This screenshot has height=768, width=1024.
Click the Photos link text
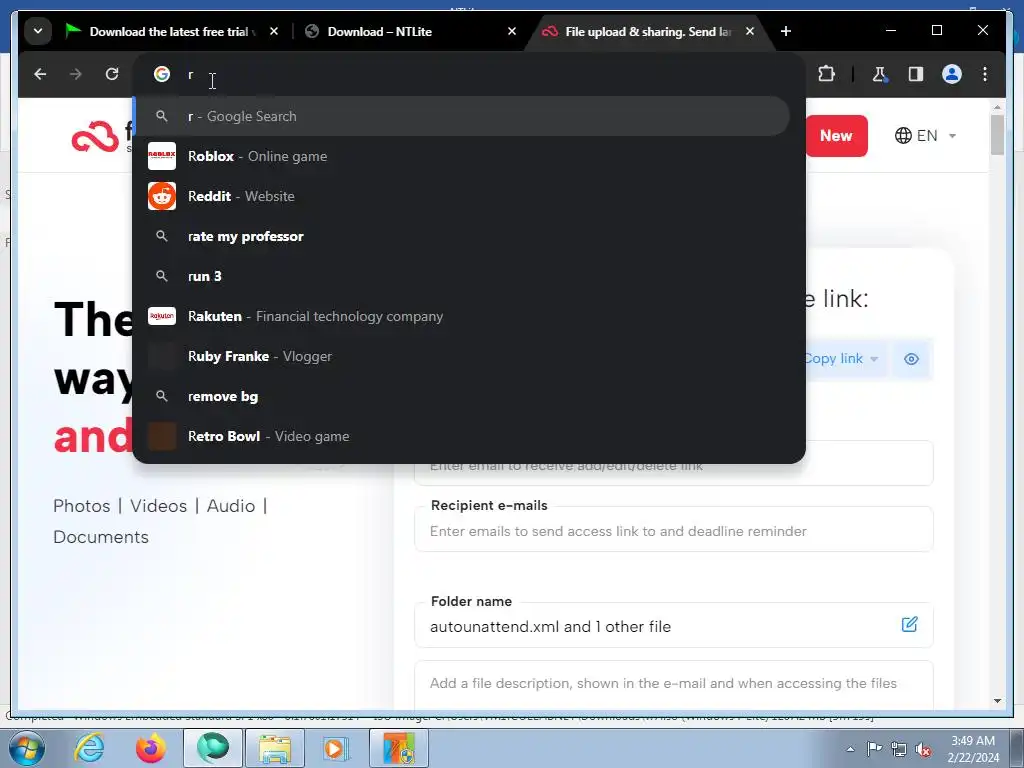82,506
